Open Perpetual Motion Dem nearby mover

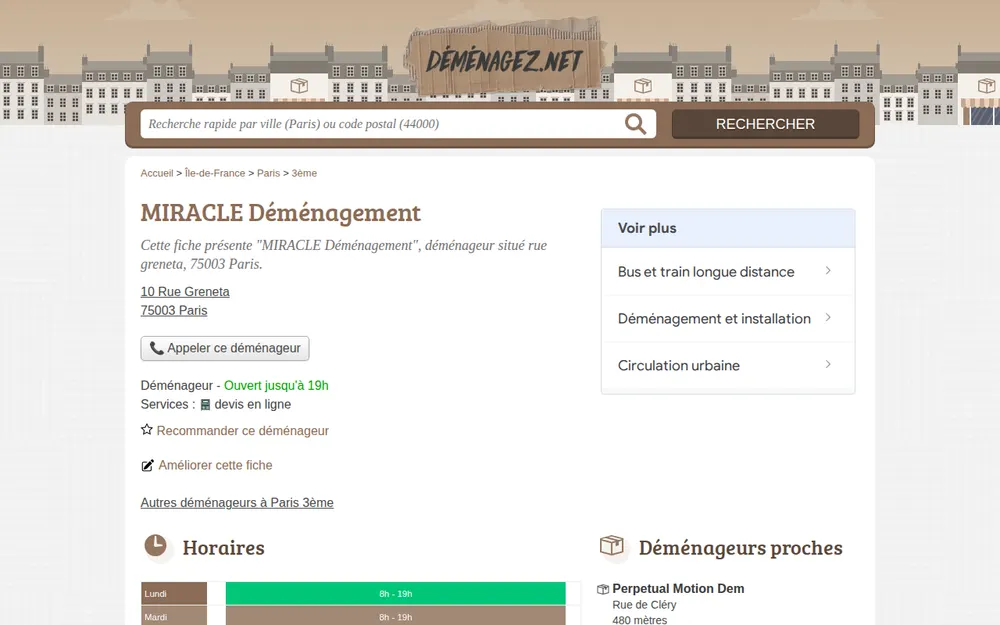[x=678, y=589]
